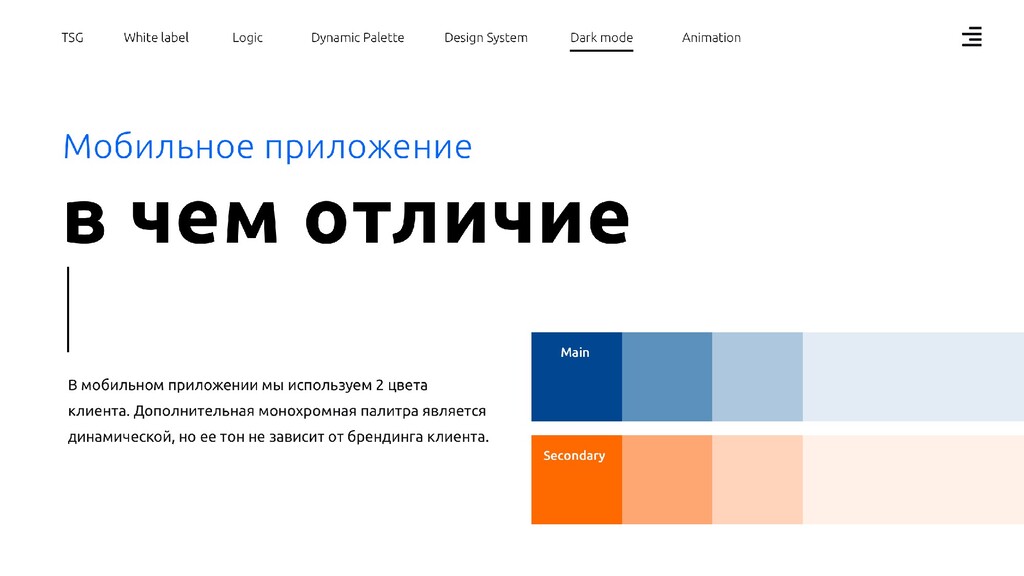The width and height of the screenshot is (1024, 576).
Task: Go to the TSG nav item
Action: pos(72,38)
